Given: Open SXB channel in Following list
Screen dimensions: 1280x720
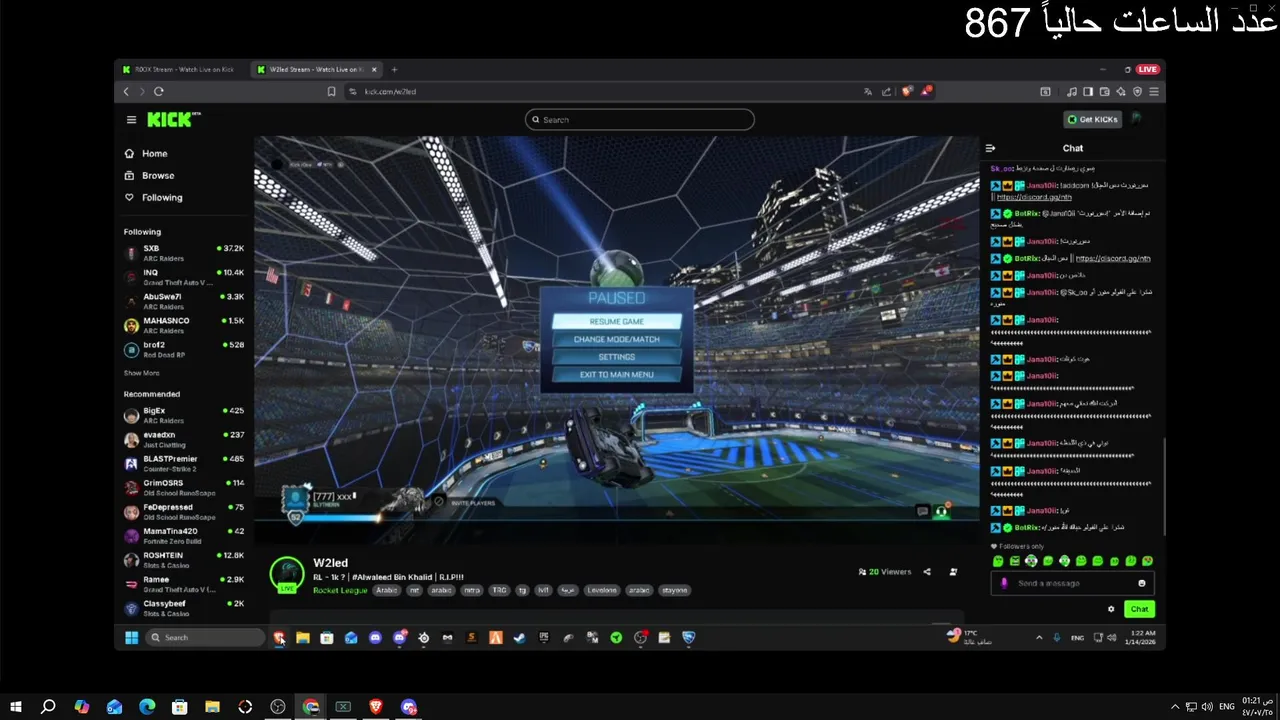Looking at the screenshot, I should click(x=184, y=253).
